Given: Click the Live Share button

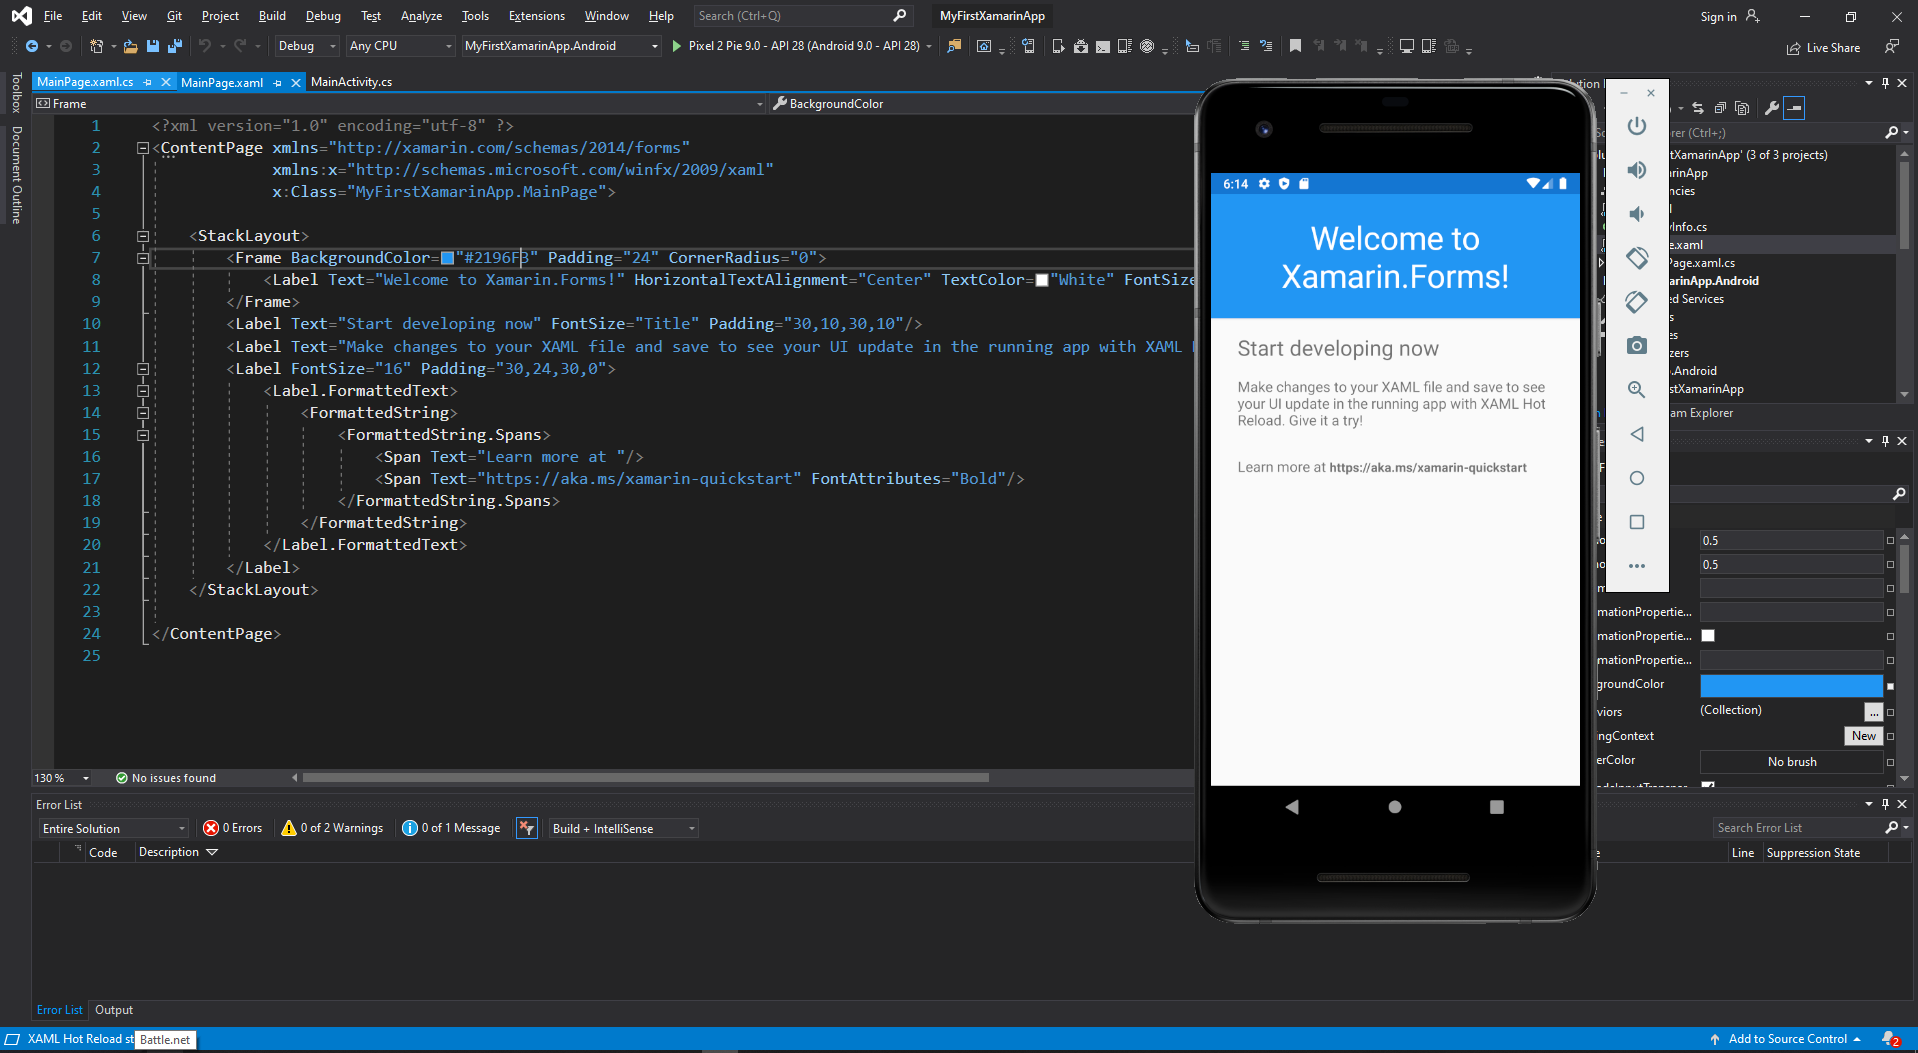Looking at the screenshot, I should coord(1823,48).
